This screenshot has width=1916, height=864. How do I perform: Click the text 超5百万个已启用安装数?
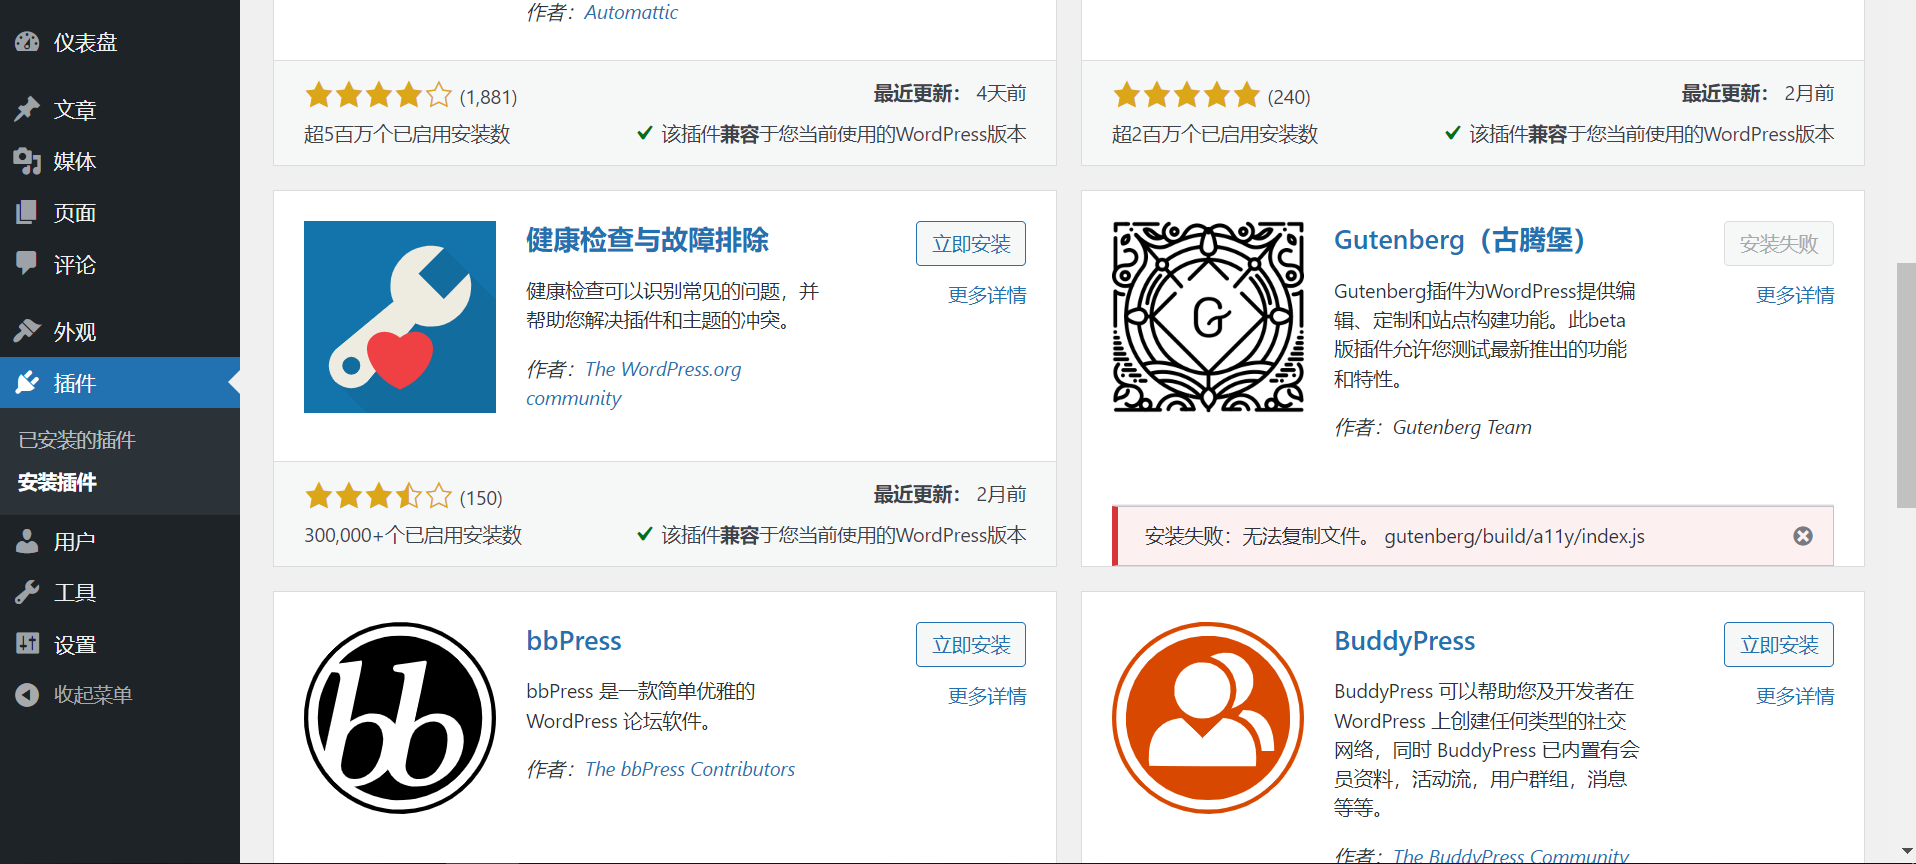point(407,134)
